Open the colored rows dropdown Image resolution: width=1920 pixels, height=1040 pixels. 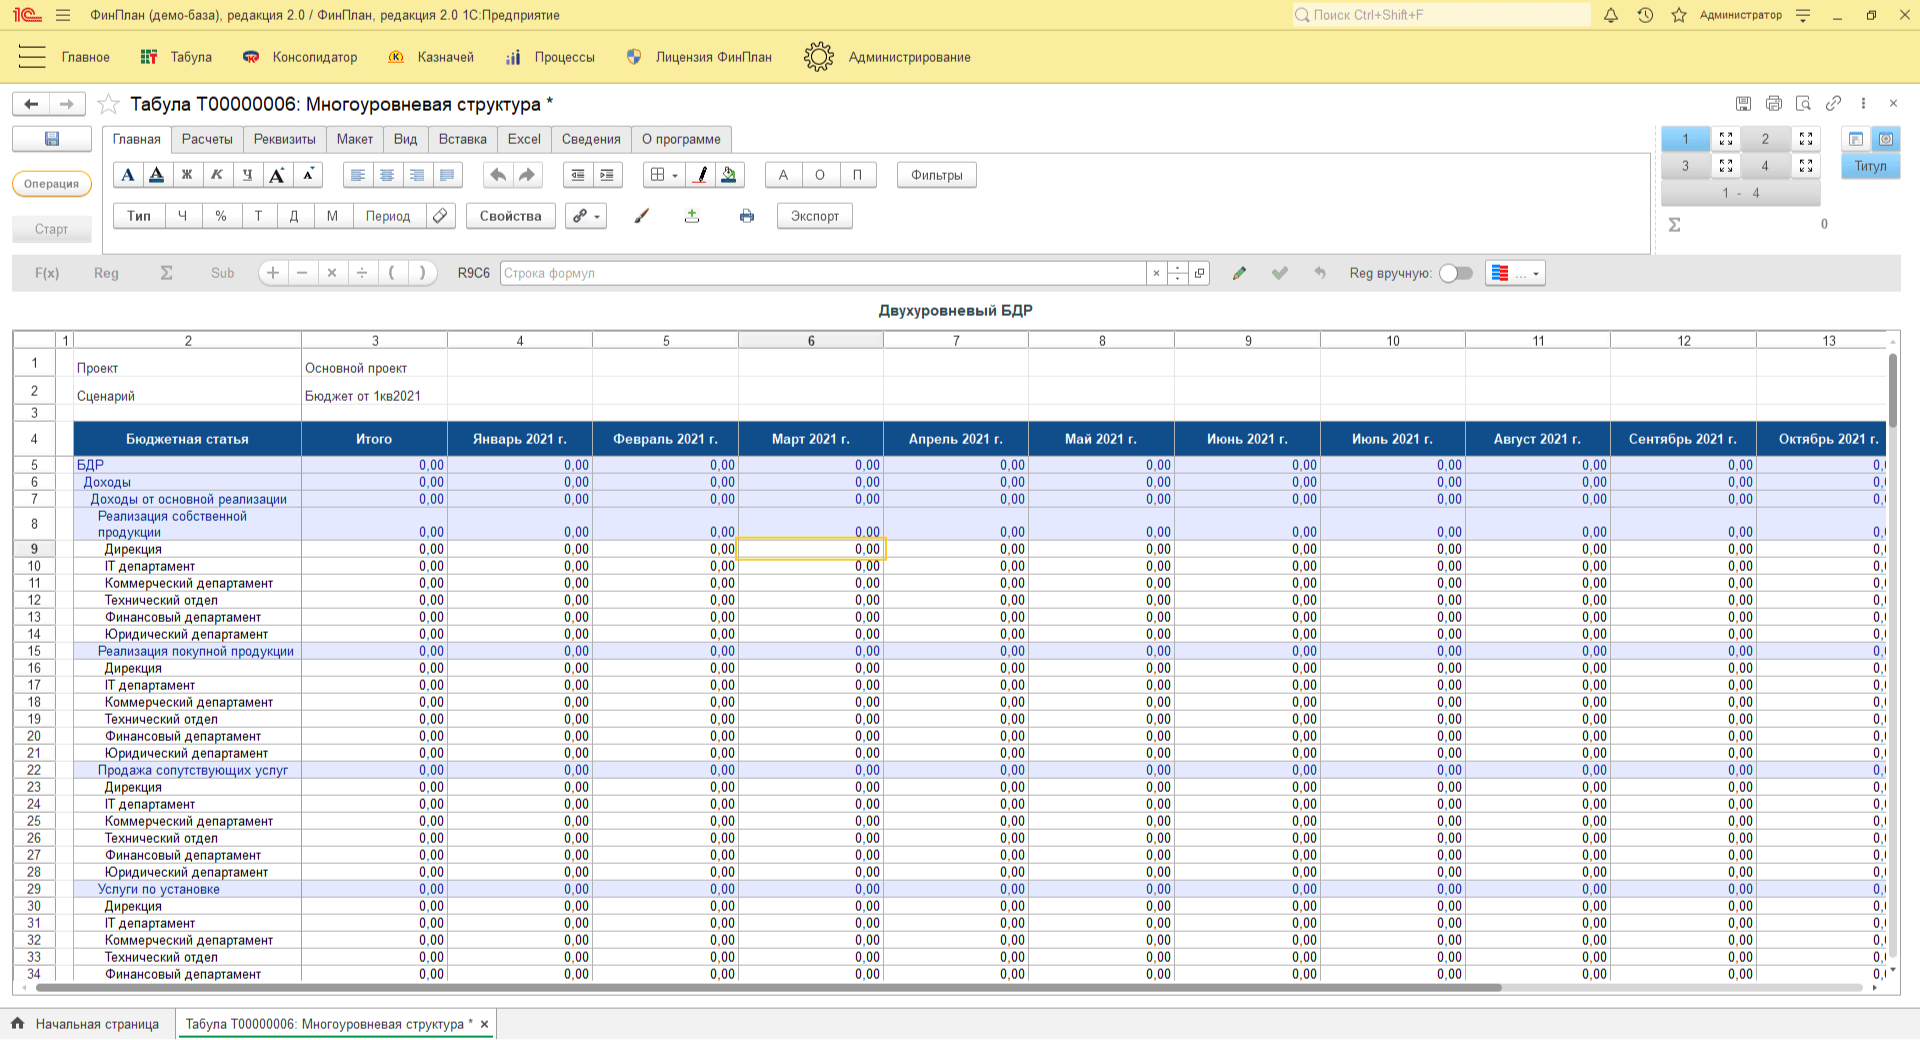coord(1515,273)
